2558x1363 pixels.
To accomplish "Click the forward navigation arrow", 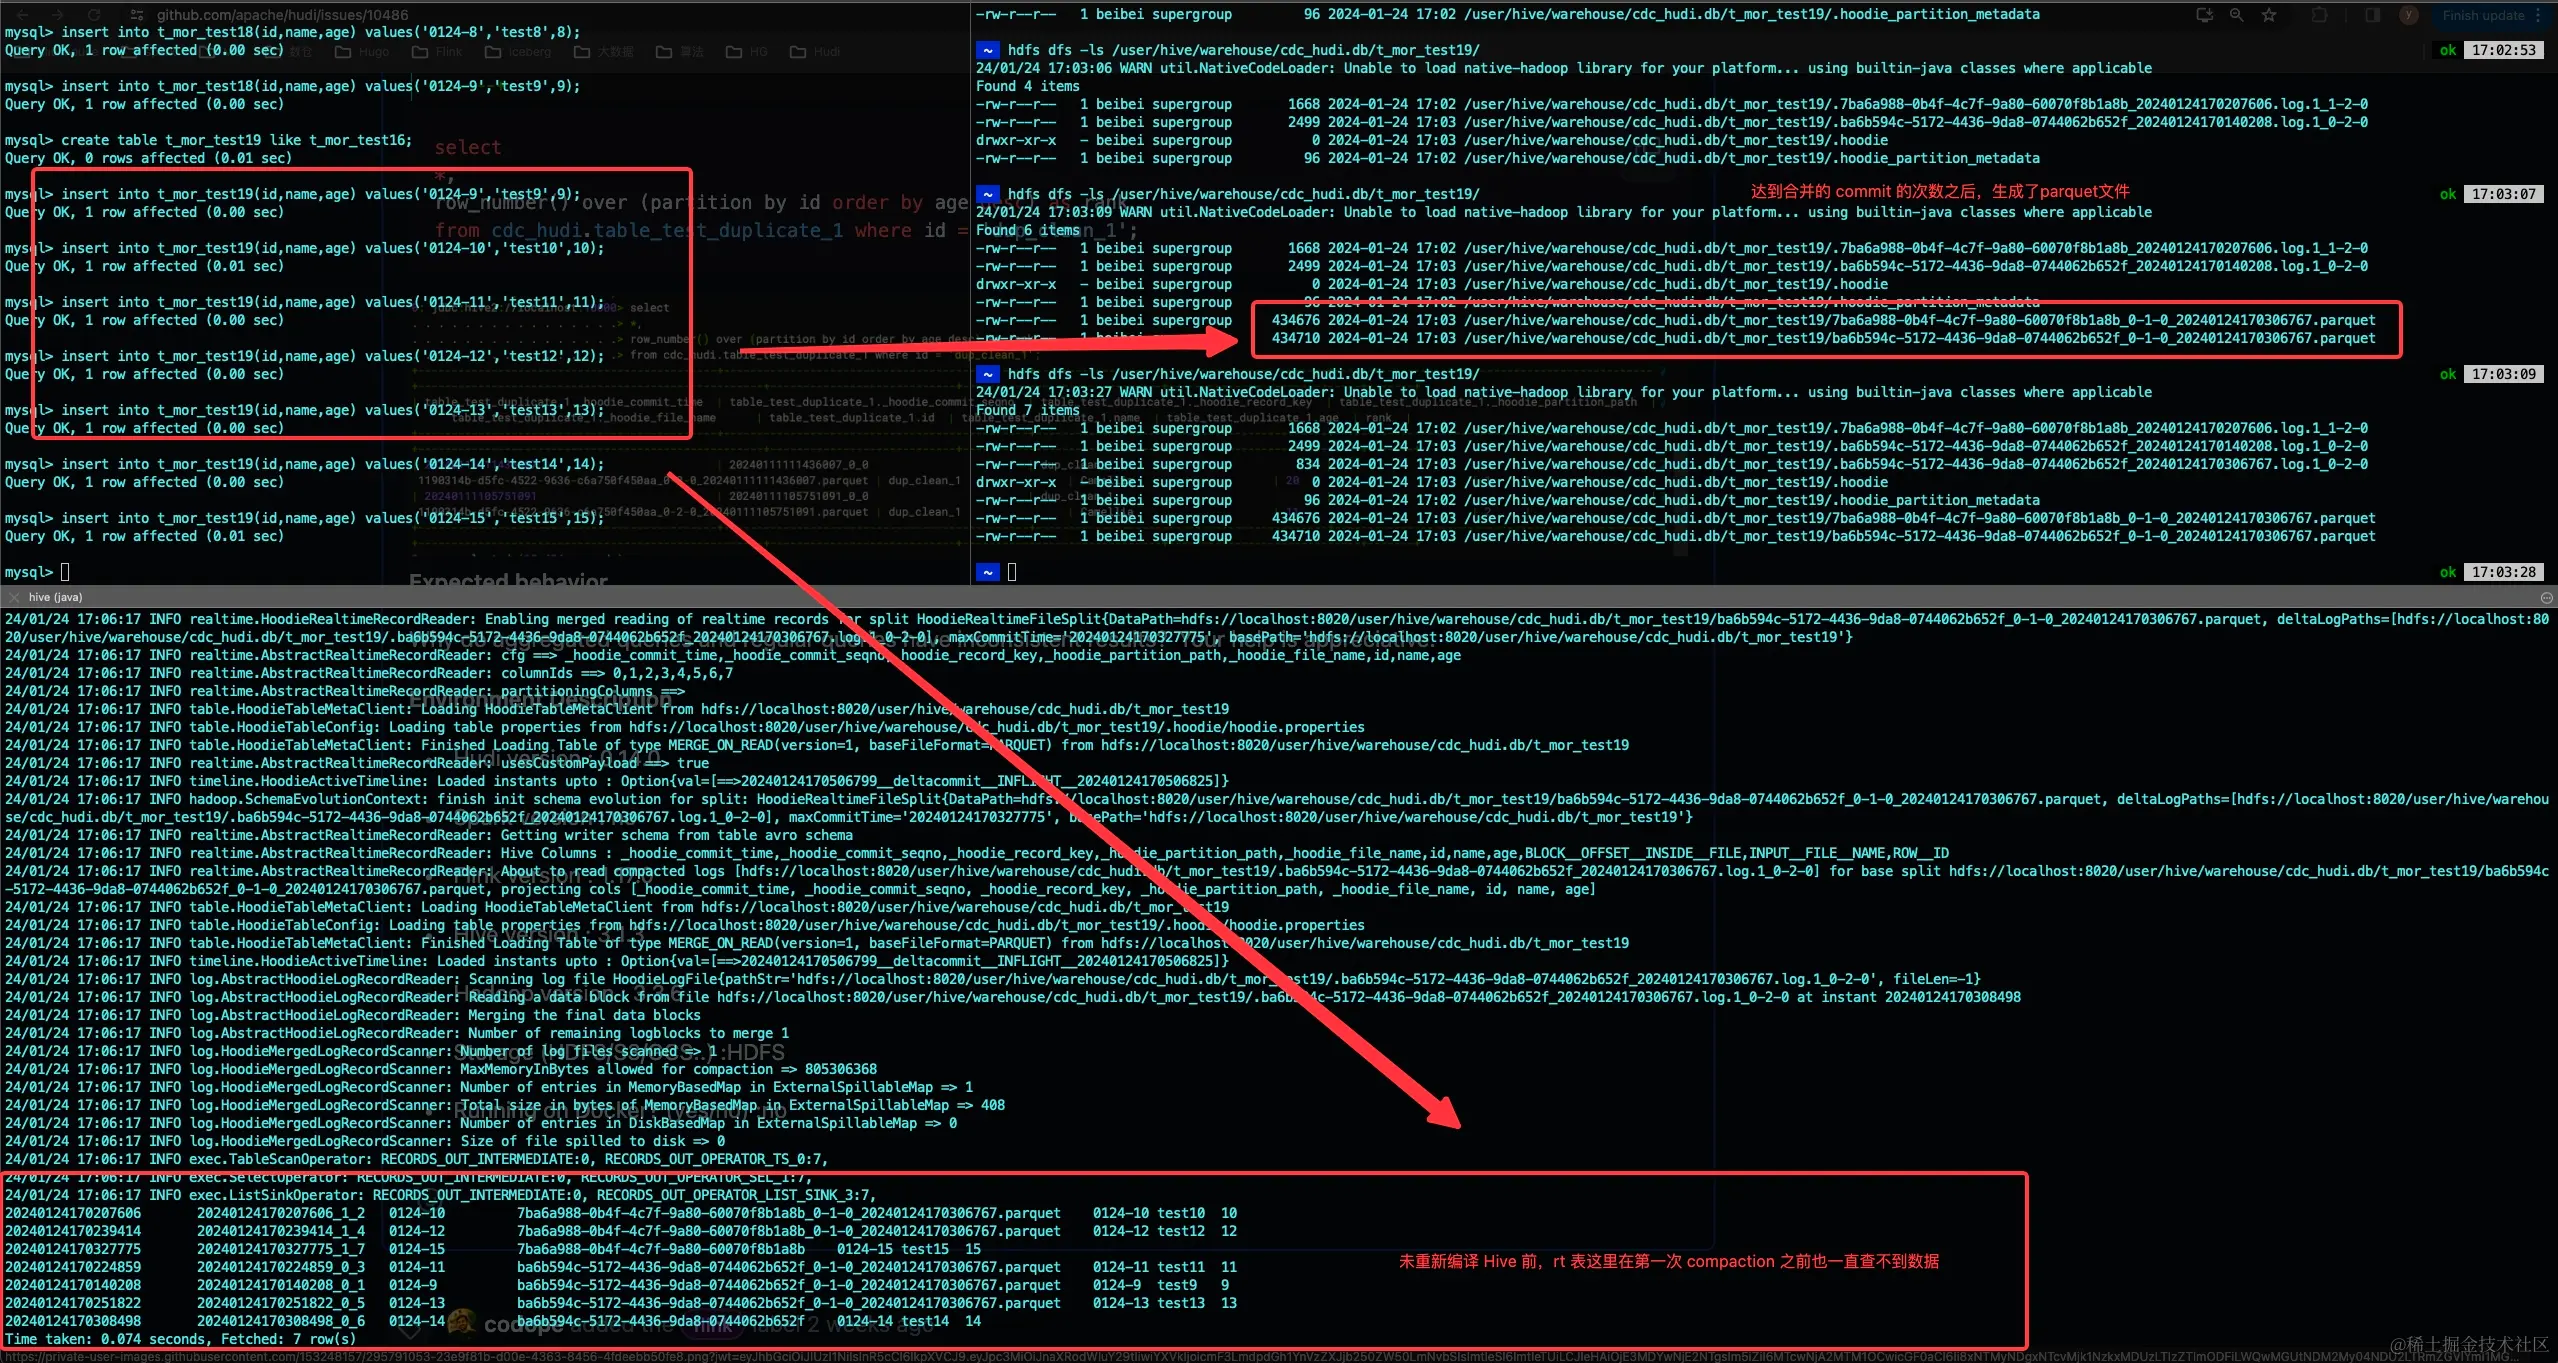I will click(x=58, y=15).
